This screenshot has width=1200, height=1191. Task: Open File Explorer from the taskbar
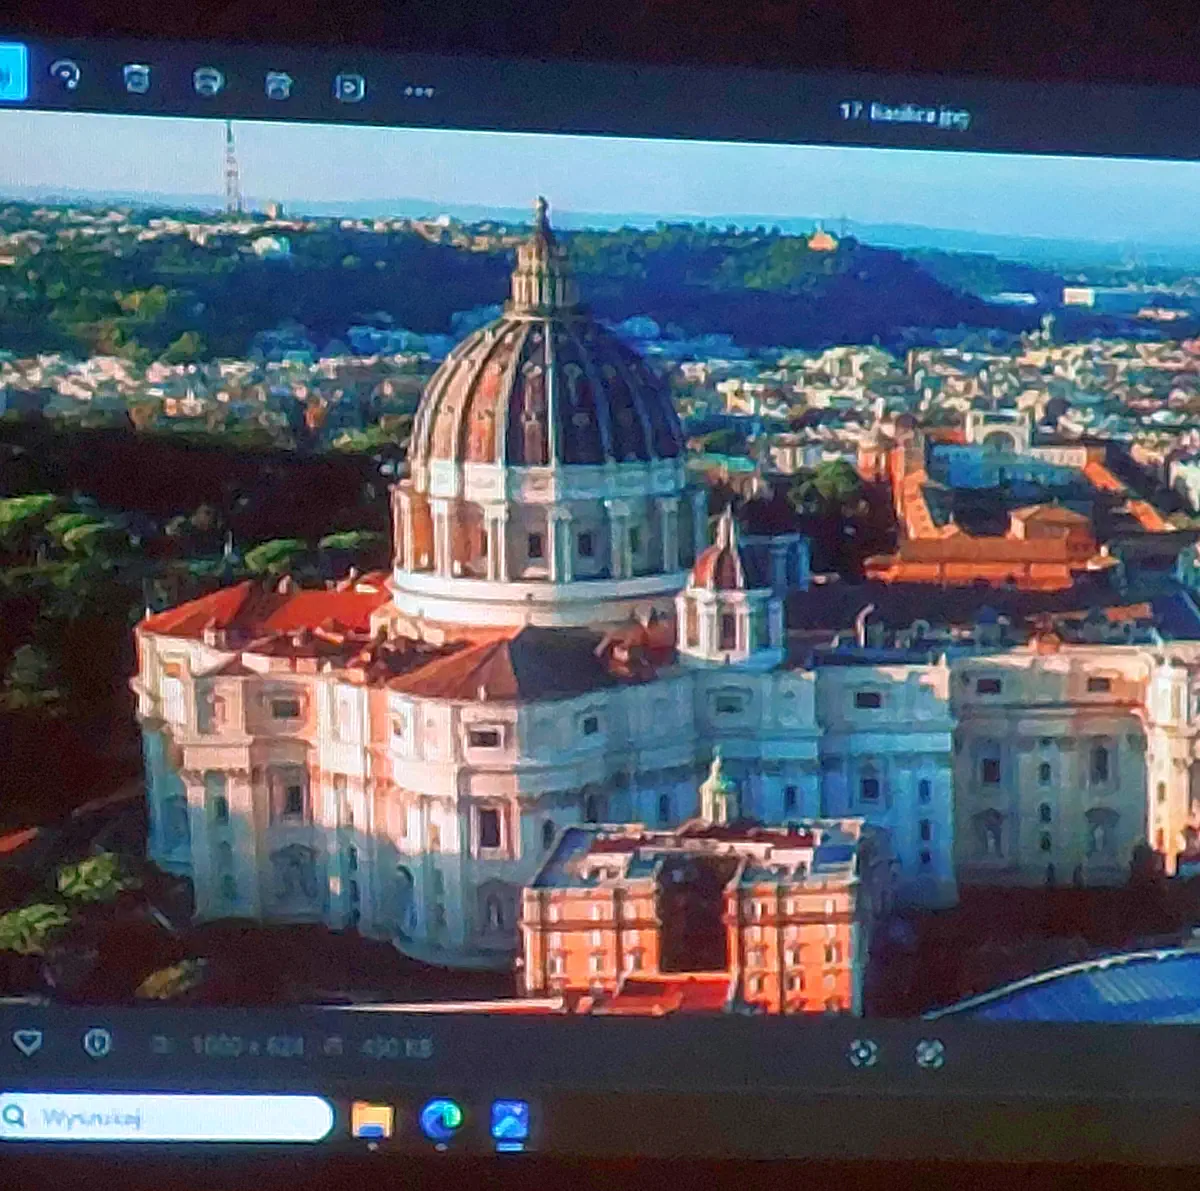(x=372, y=1120)
